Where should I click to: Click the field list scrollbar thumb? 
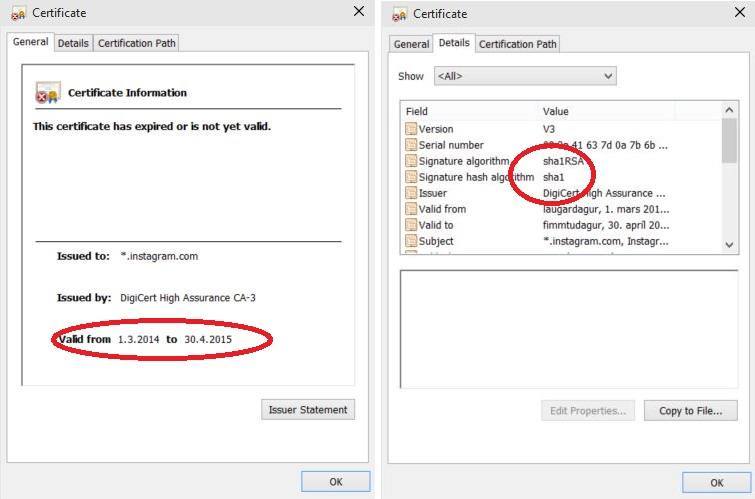(729, 141)
